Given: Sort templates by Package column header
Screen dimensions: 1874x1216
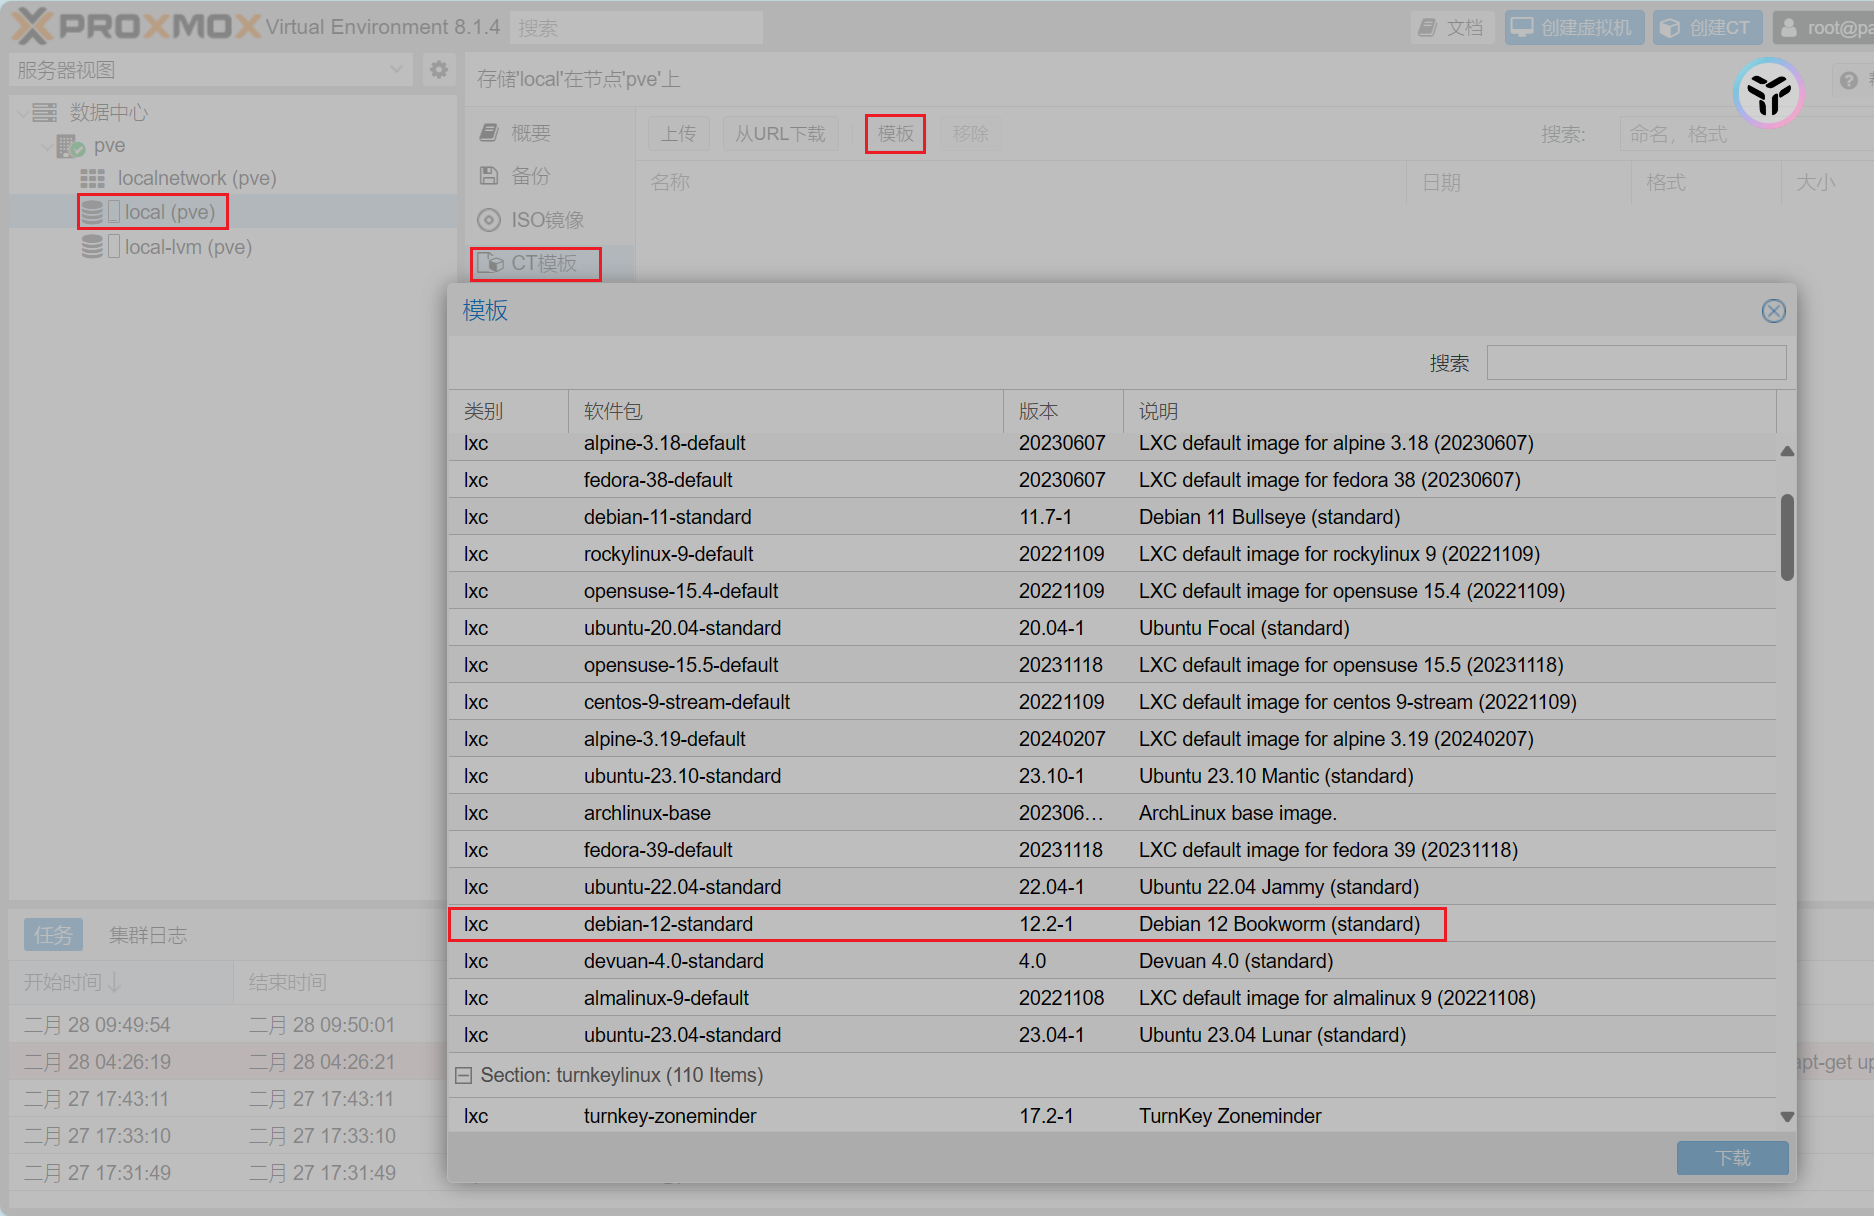Looking at the screenshot, I should tap(785, 411).
